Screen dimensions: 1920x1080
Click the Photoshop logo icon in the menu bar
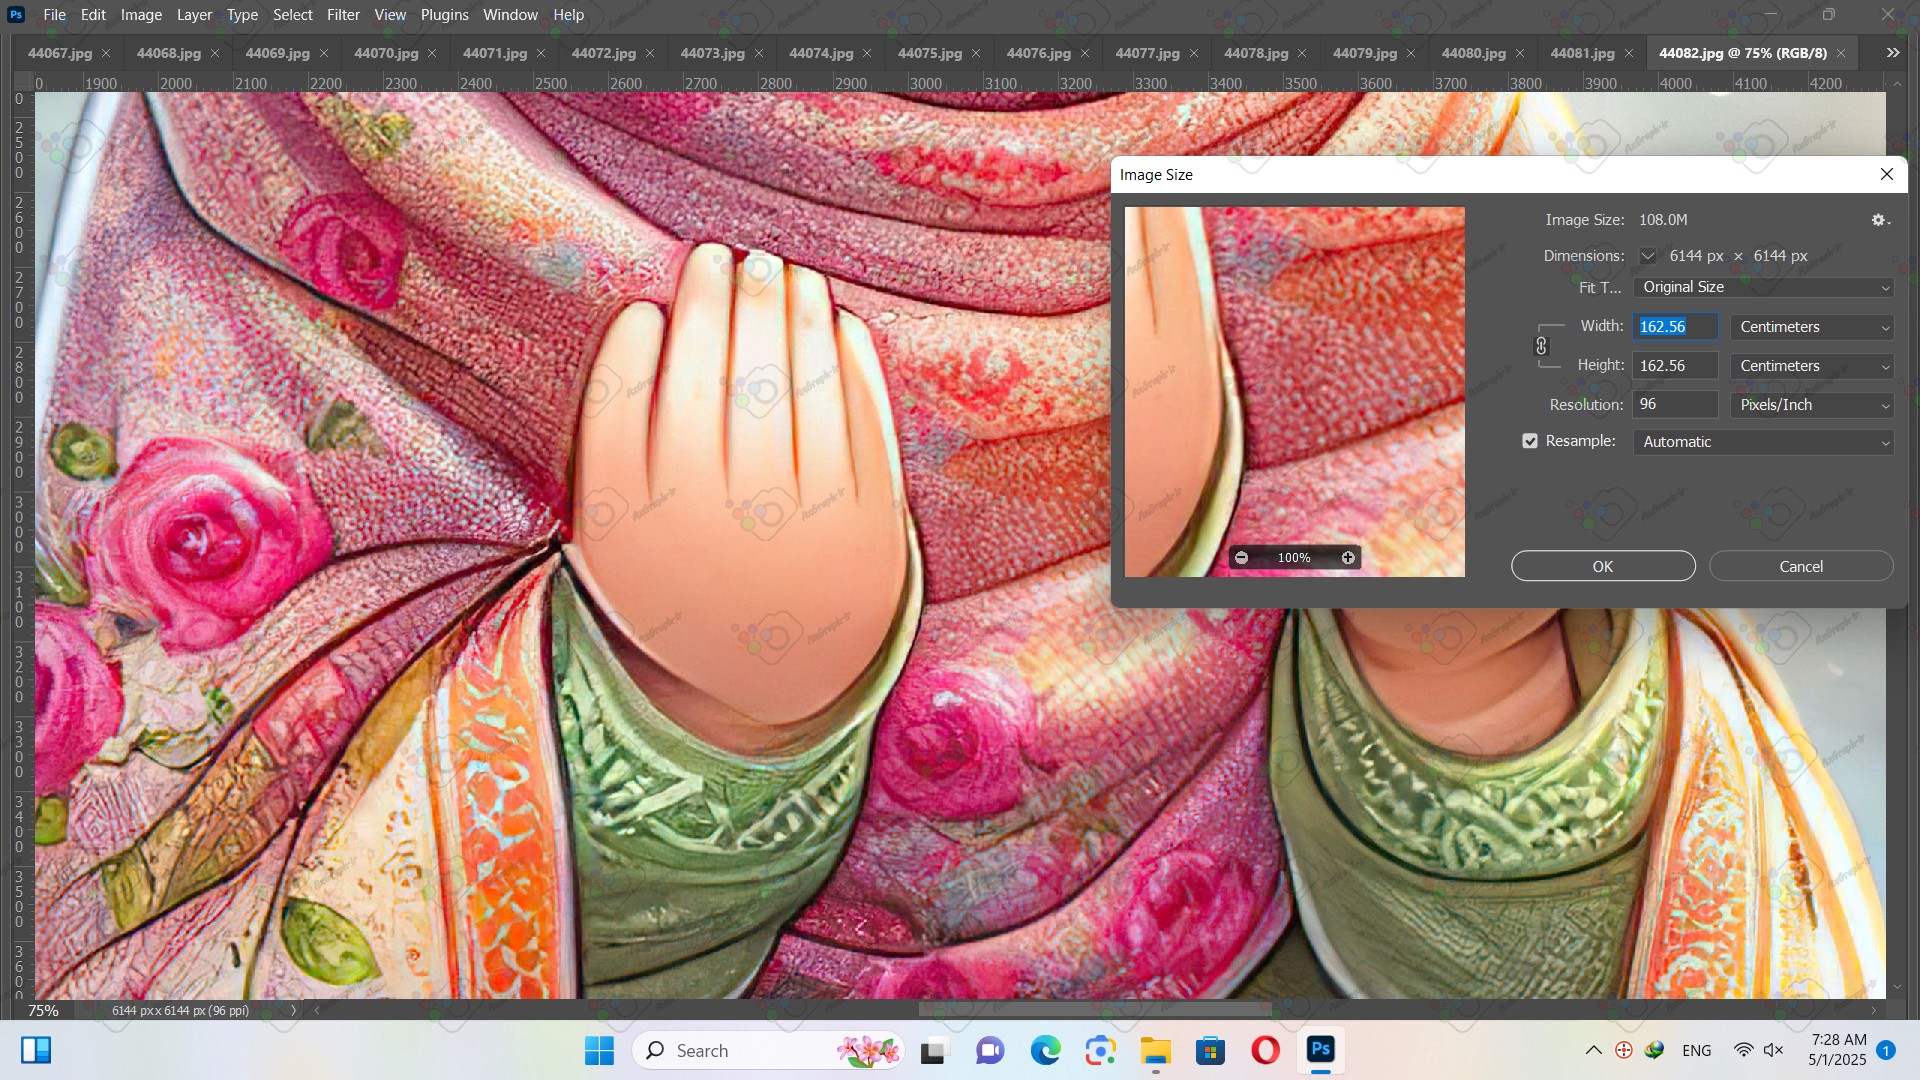click(x=16, y=15)
